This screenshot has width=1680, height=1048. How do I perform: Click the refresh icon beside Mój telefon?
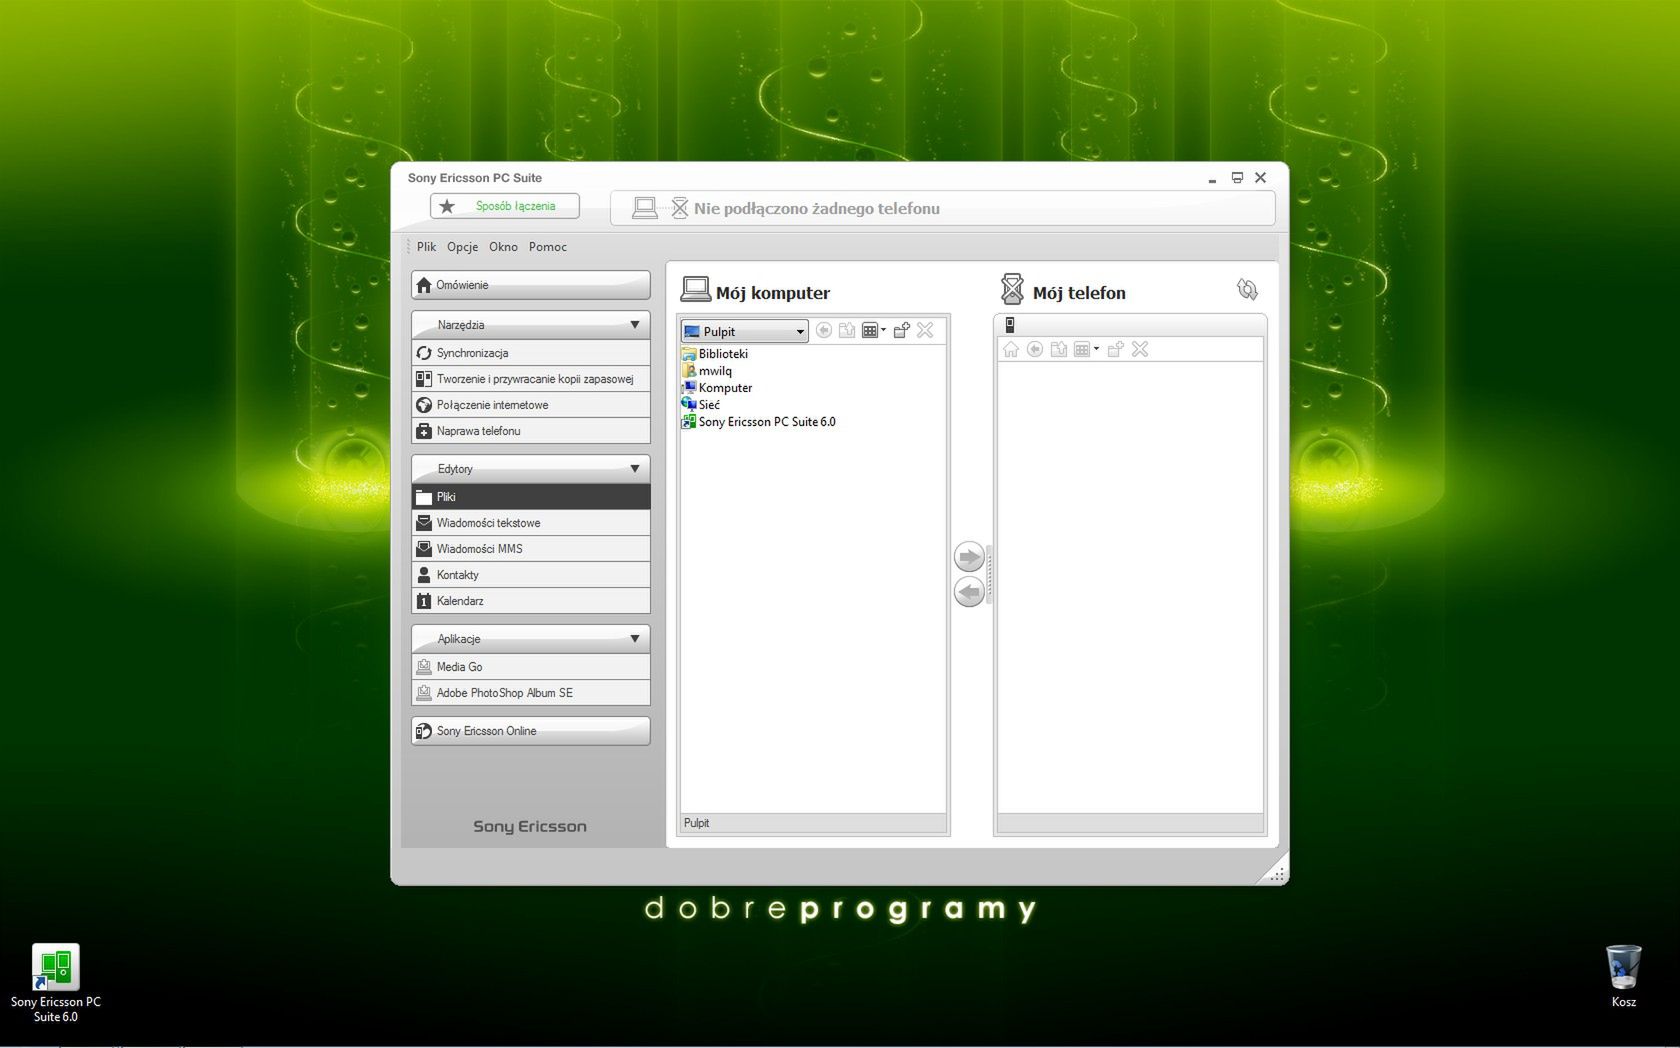tap(1247, 290)
